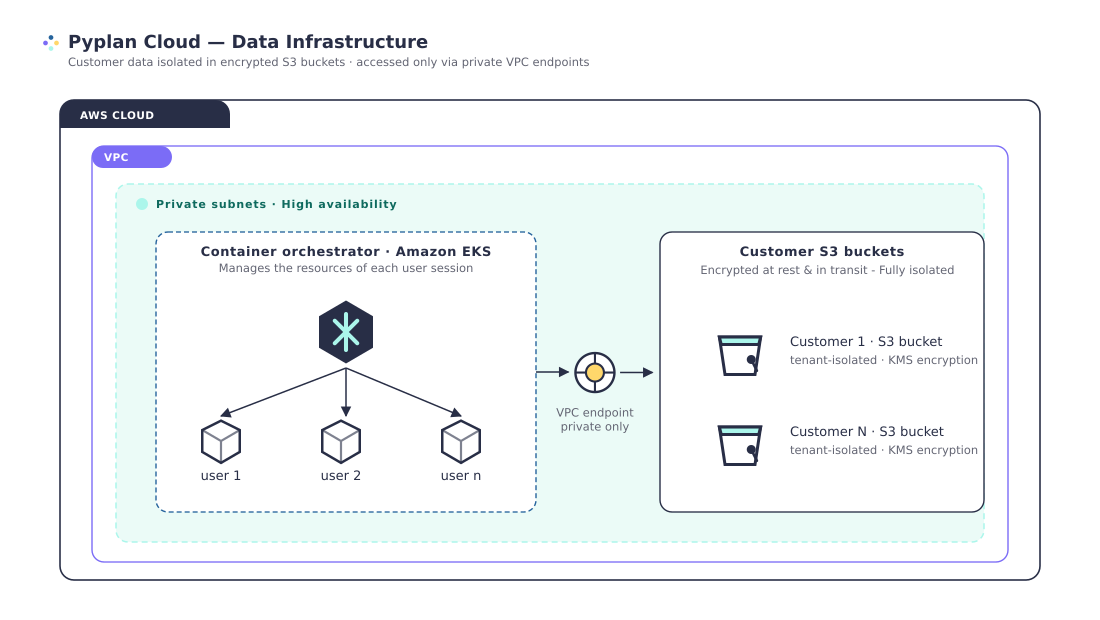Click the Customer 1 S3 bucket icon
The width and height of the screenshot is (1100, 620).
point(739,355)
